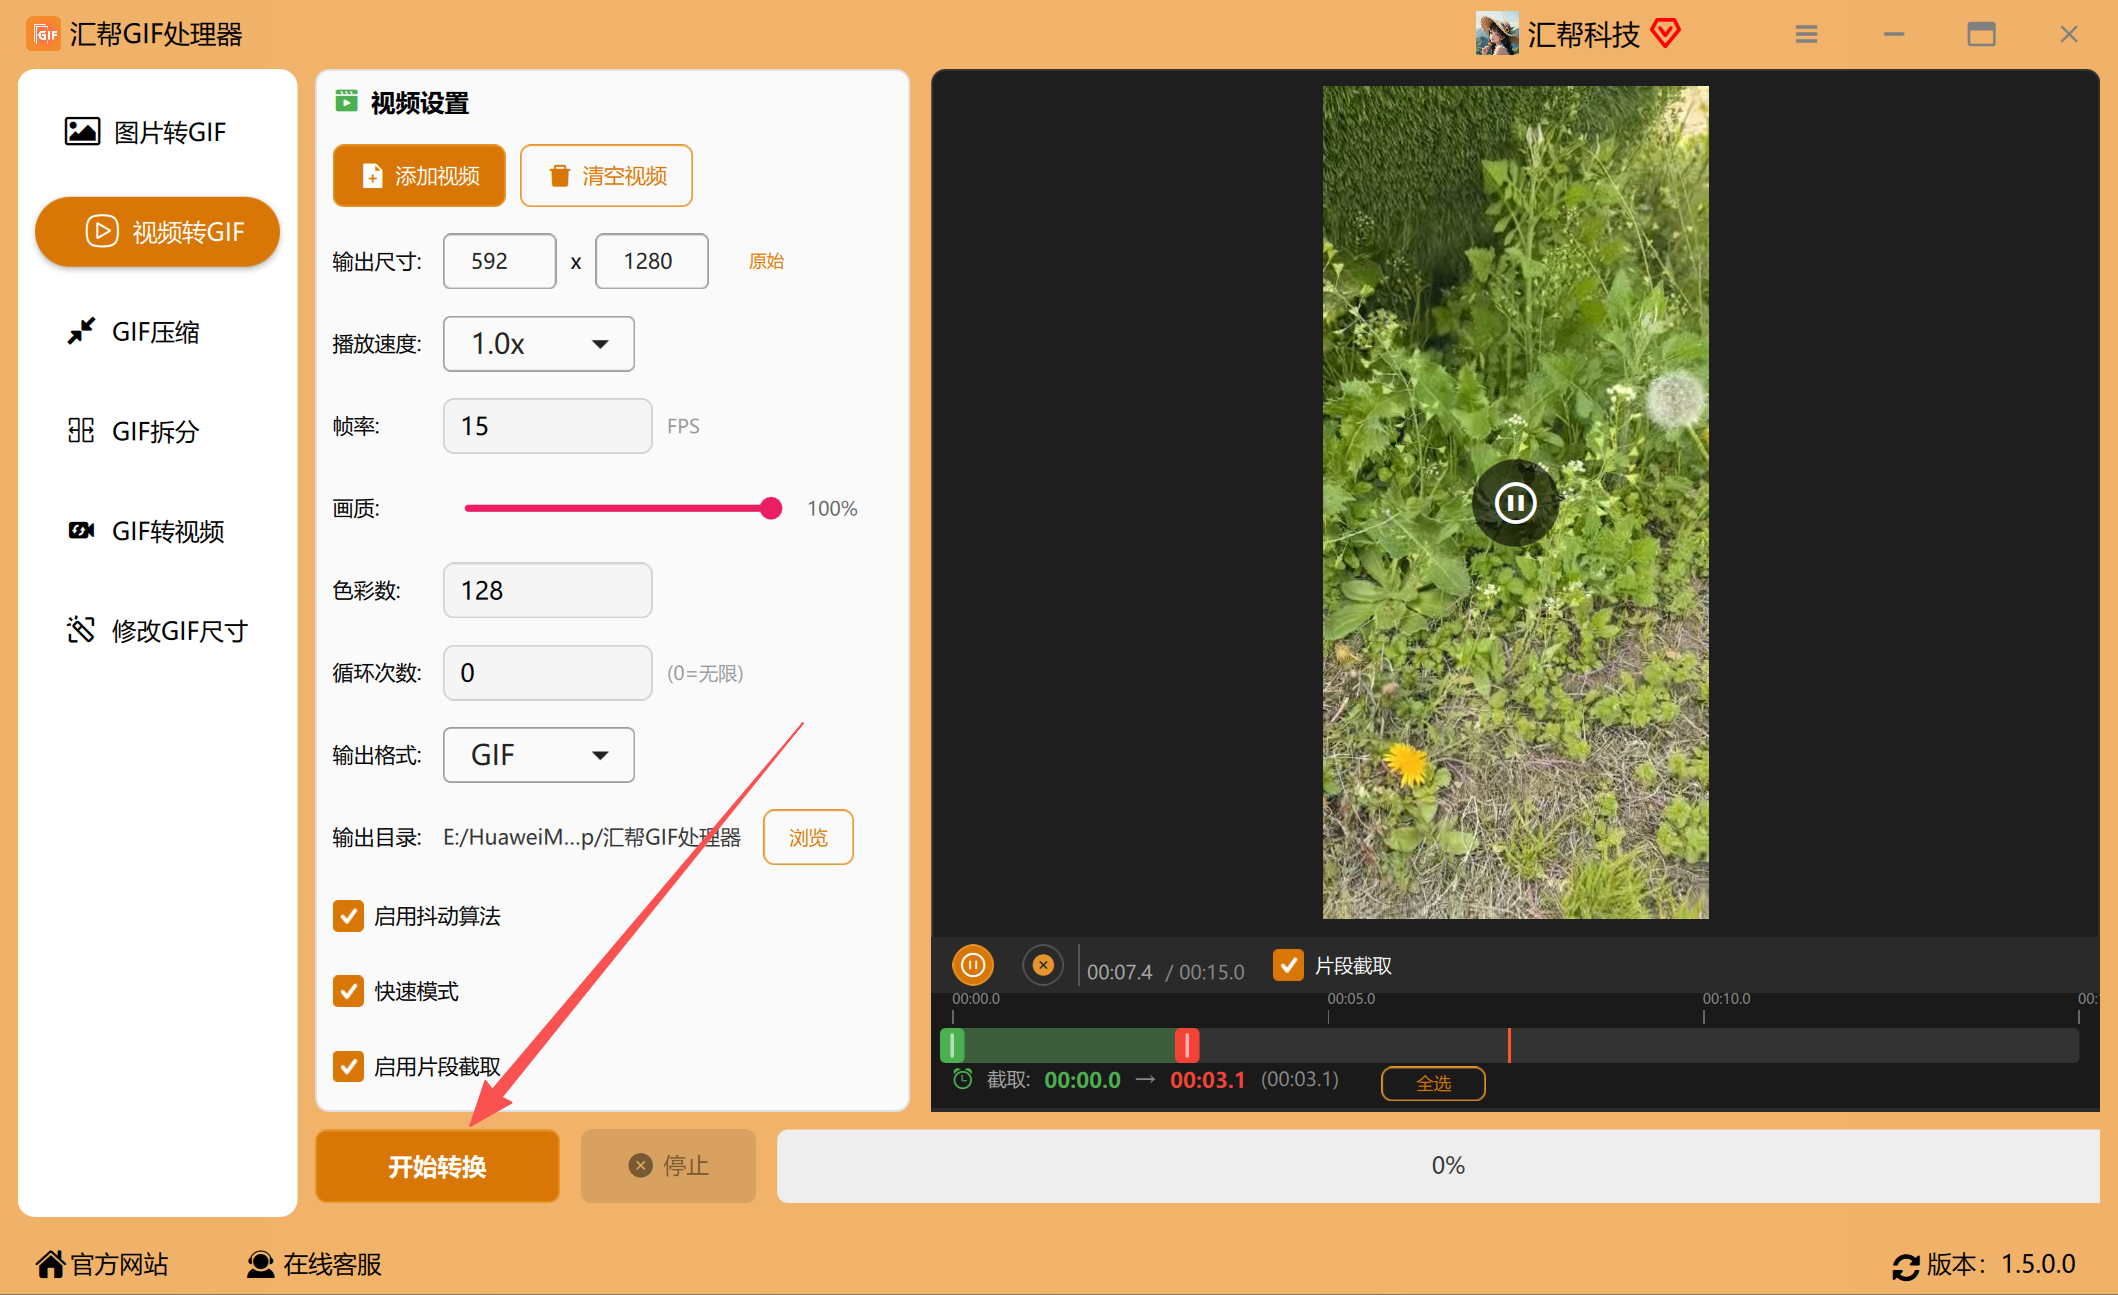This screenshot has width=2118, height=1295.
Task: Click the output path text E:/HuaweiM...
Action: 592,837
